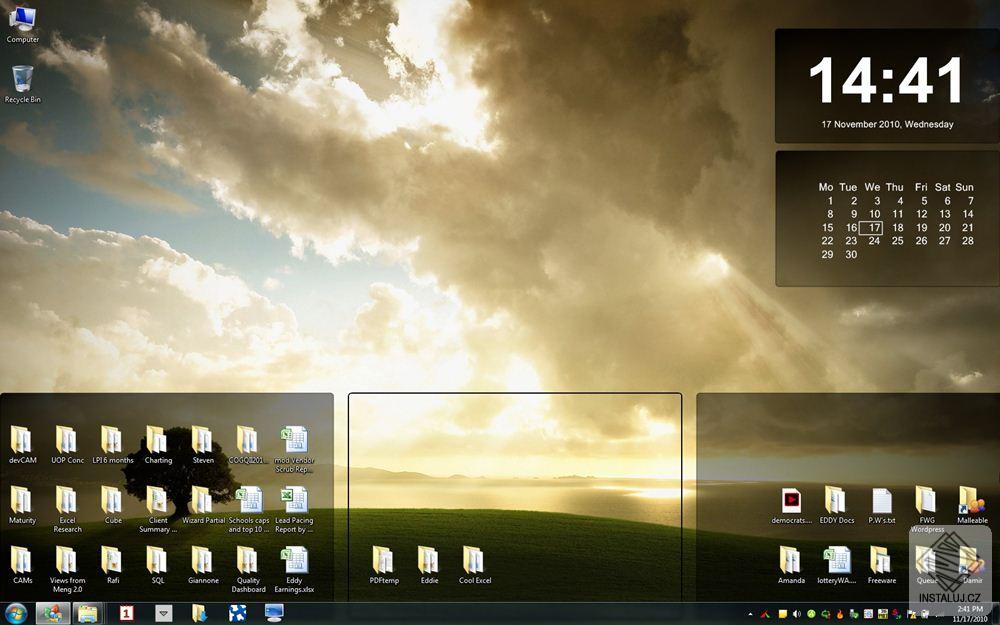Click the Action Center flag tray icon
Image resolution: width=1000 pixels, height=625 pixels.
pos(910,614)
